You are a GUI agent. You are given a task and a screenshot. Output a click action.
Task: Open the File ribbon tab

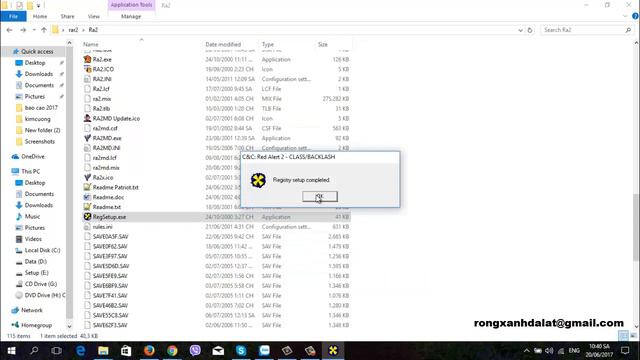[13, 16]
